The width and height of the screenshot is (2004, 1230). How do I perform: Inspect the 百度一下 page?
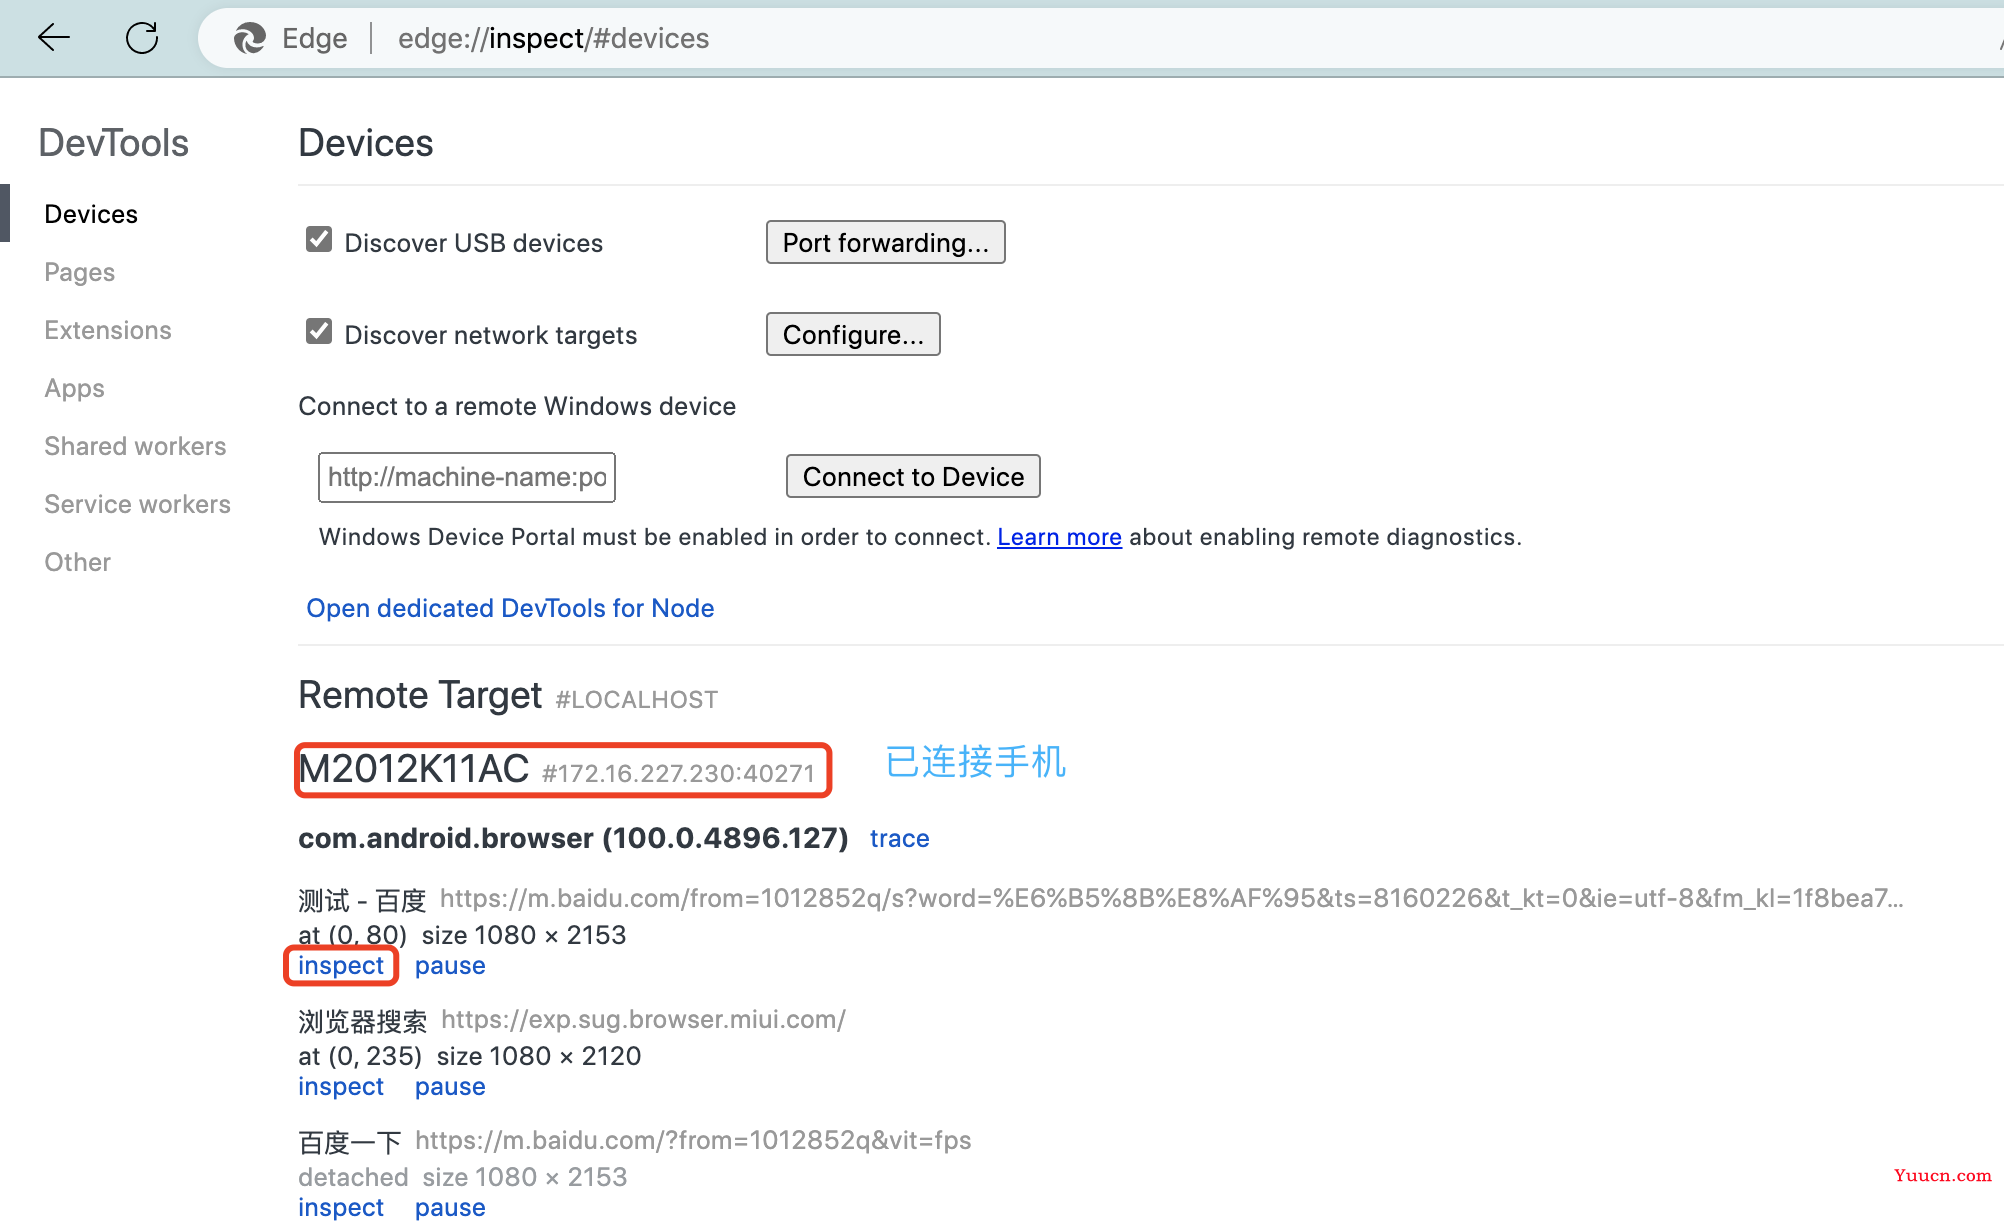[x=341, y=1207]
